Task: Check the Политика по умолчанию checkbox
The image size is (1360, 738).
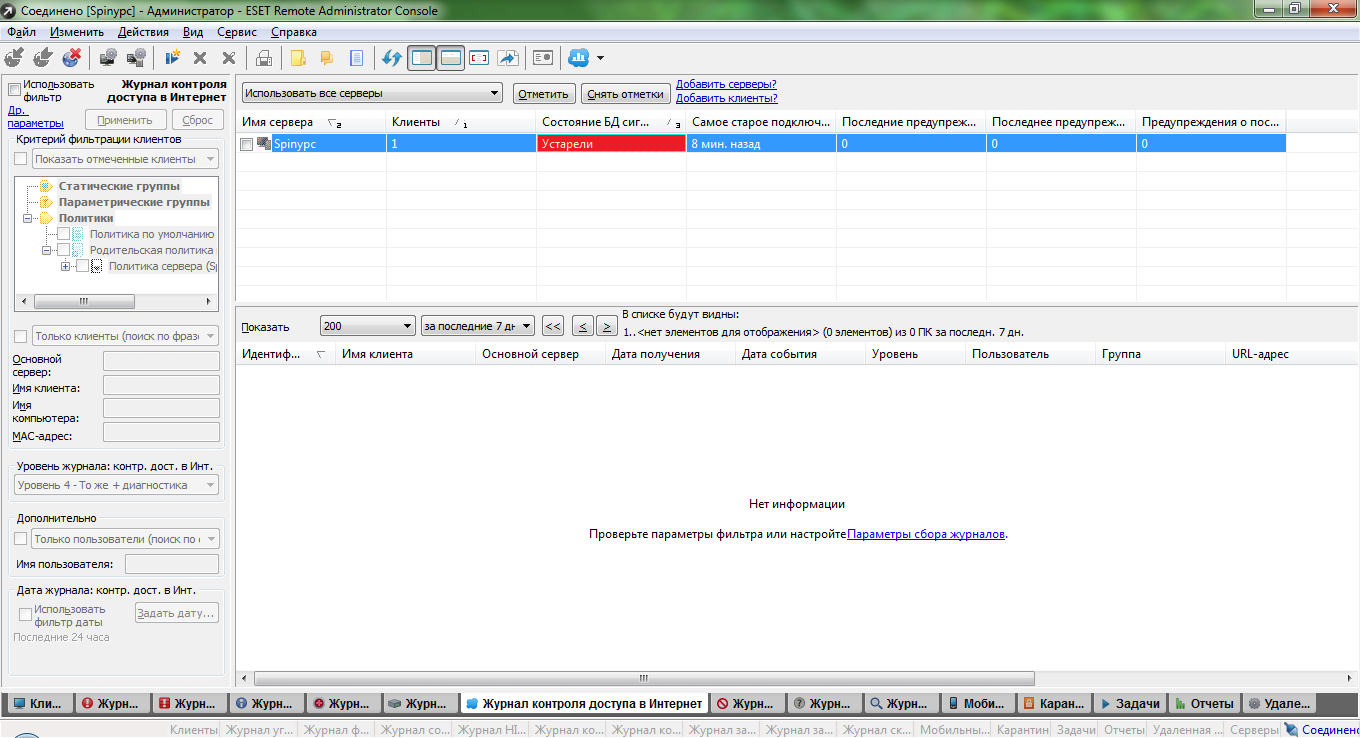Action: pyautogui.click(x=63, y=234)
